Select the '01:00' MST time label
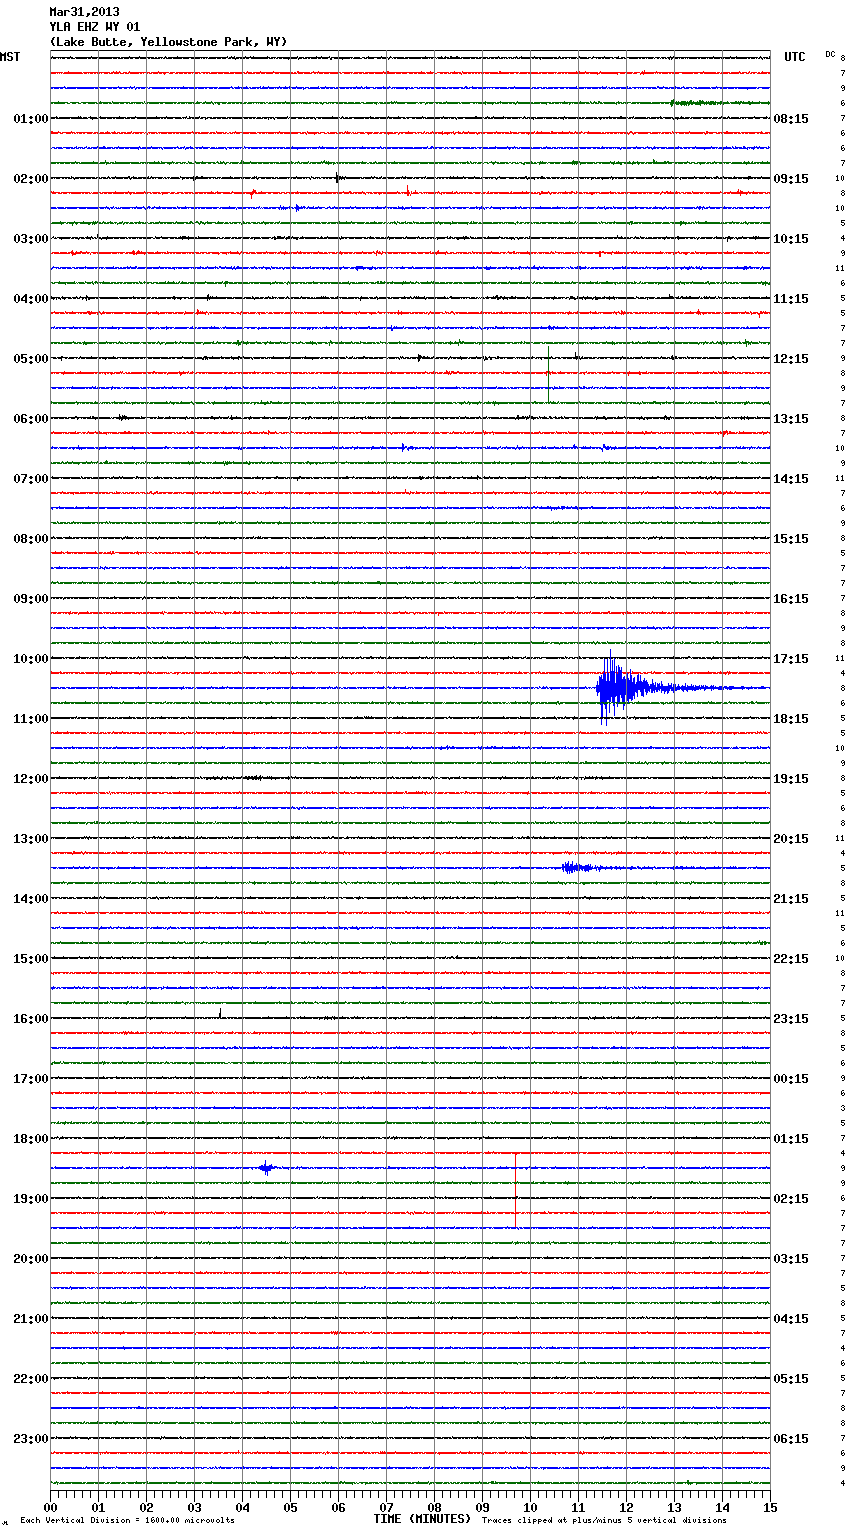850x1534 pixels. pyautogui.click(x=30, y=119)
